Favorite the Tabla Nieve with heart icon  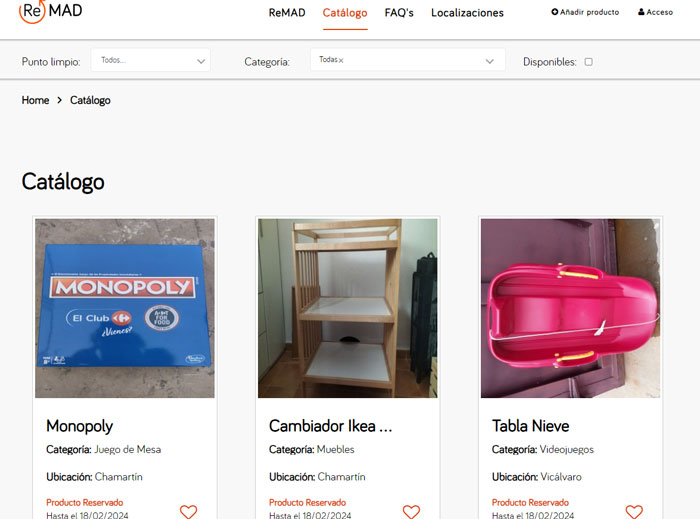click(634, 511)
